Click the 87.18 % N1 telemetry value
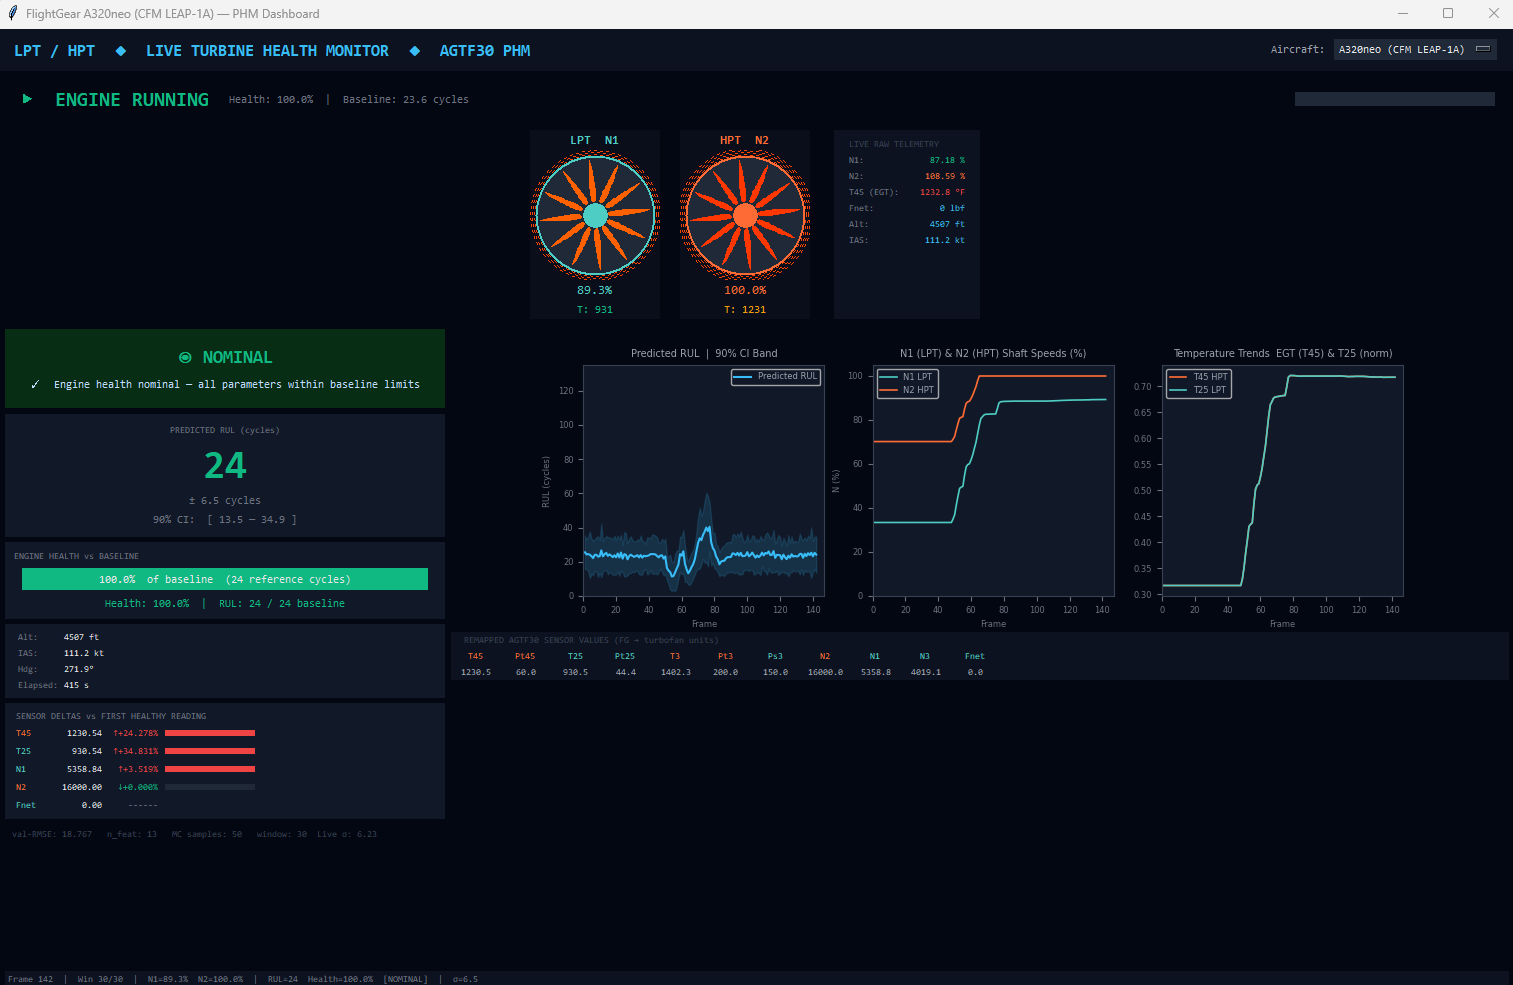The height and width of the screenshot is (985, 1513). click(x=947, y=160)
